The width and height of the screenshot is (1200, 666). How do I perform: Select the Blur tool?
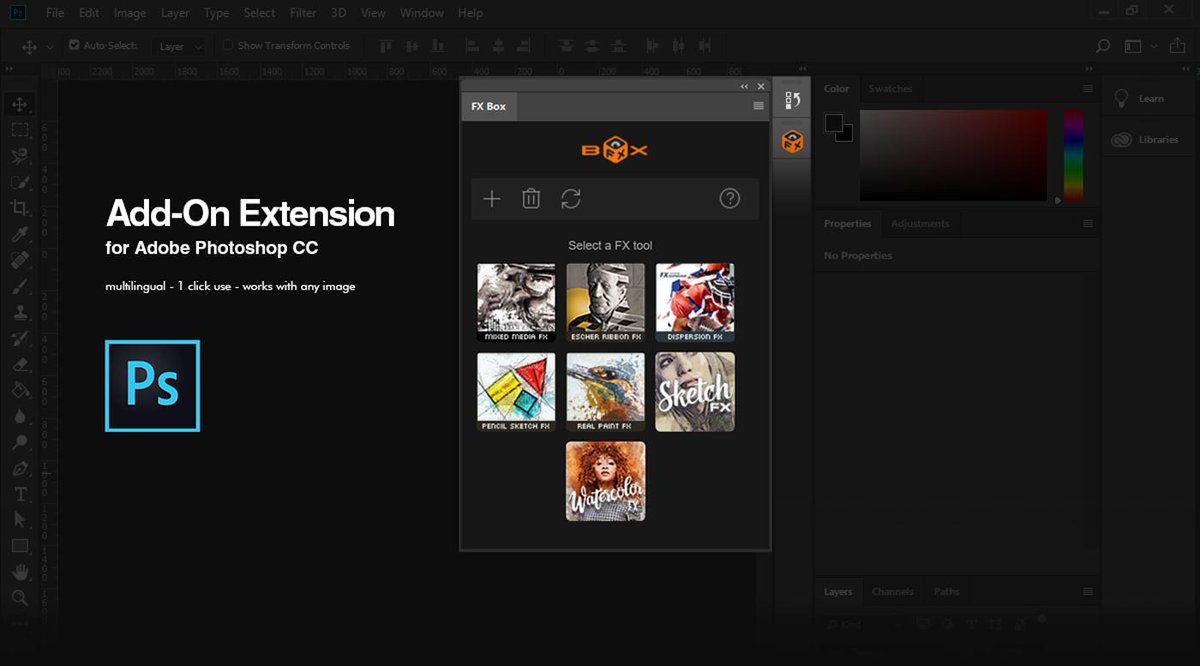(19, 416)
